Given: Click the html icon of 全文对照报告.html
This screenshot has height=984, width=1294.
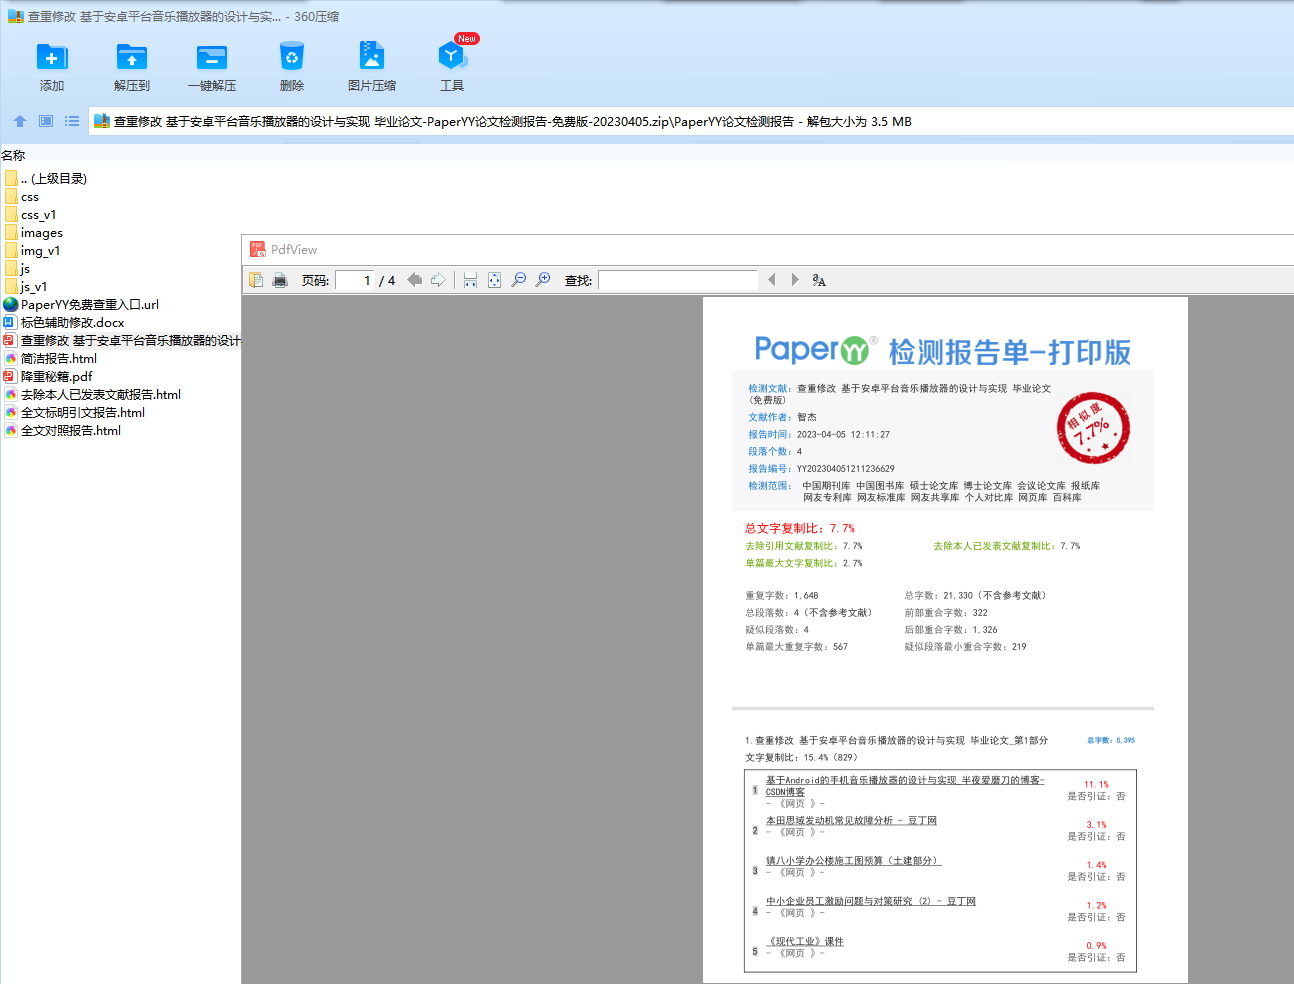Looking at the screenshot, I should coord(11,431).
